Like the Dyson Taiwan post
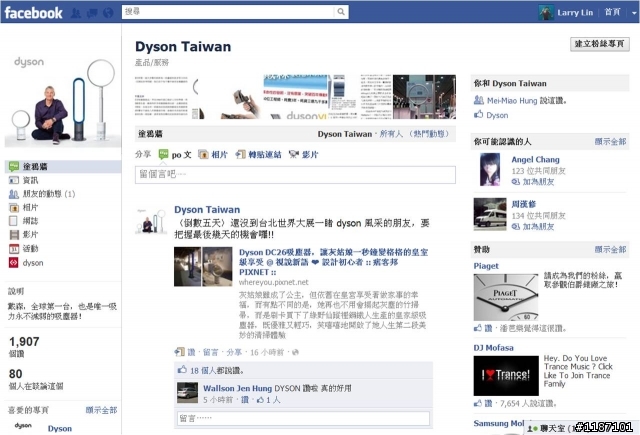The image size is (640, 435). pos(191,352)
